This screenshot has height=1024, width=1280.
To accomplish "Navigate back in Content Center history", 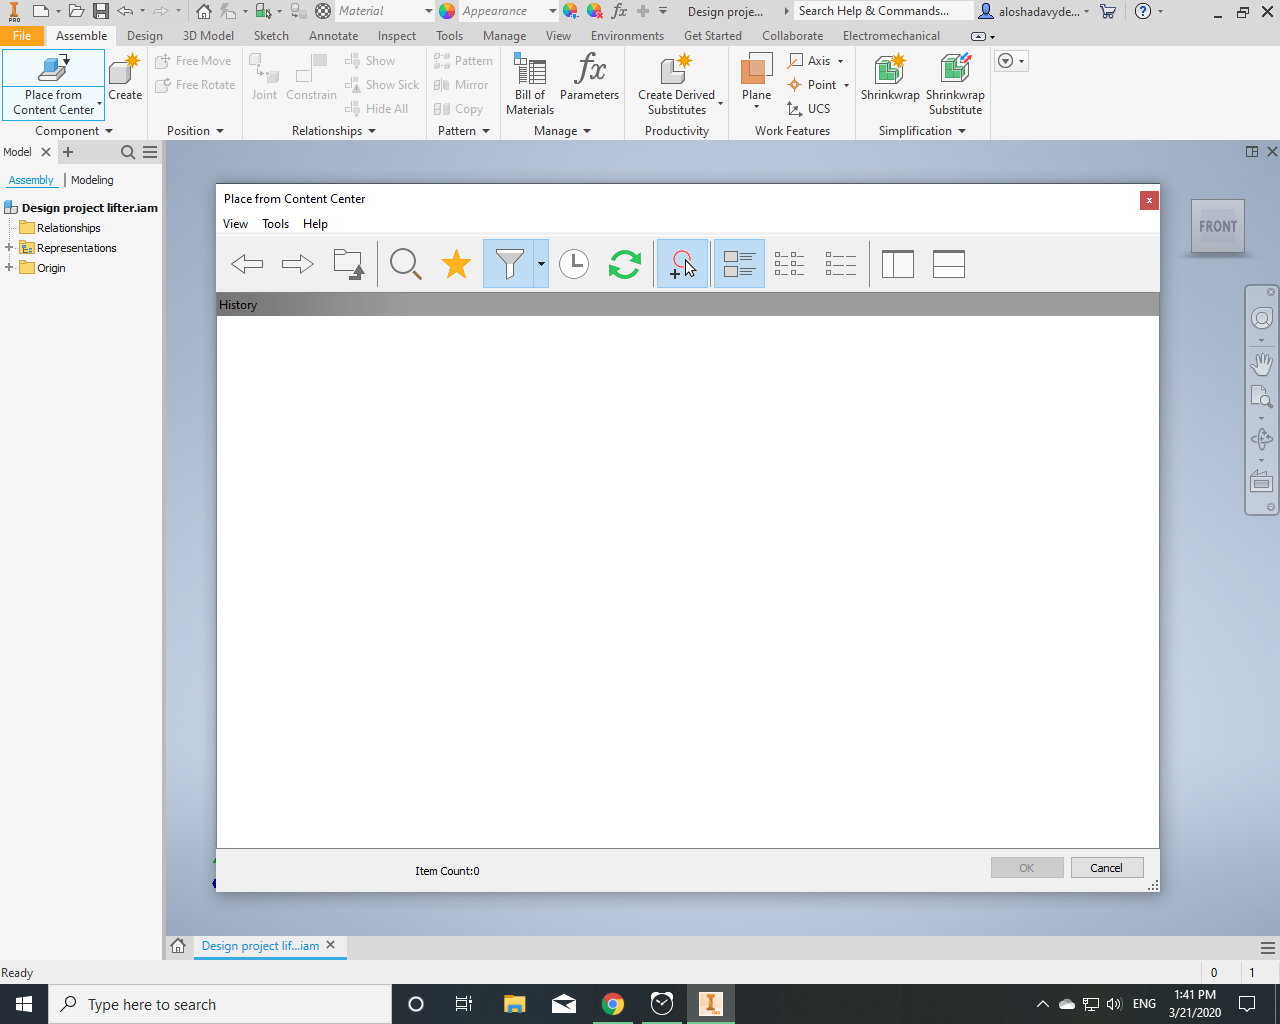I will click(x=246, y=263).
